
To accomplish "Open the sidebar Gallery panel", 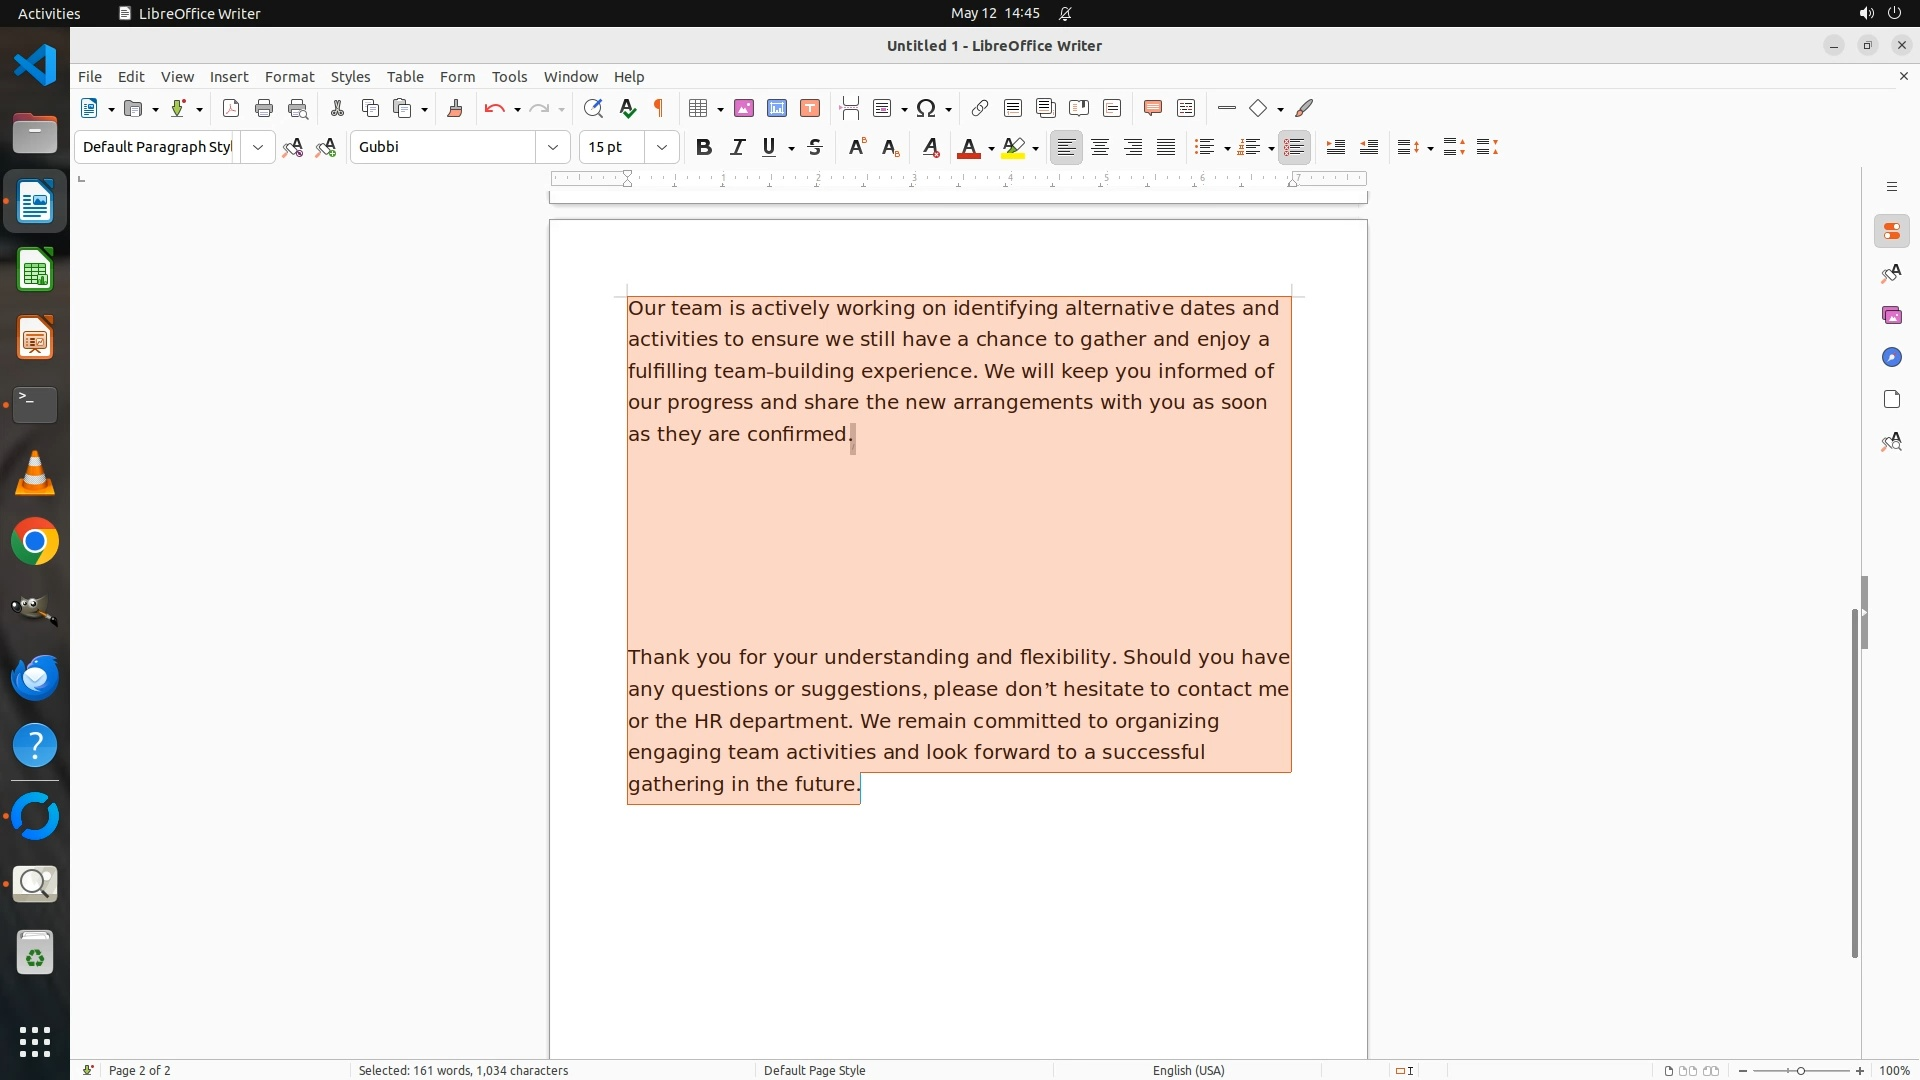I will click(x=1891, y=316).
